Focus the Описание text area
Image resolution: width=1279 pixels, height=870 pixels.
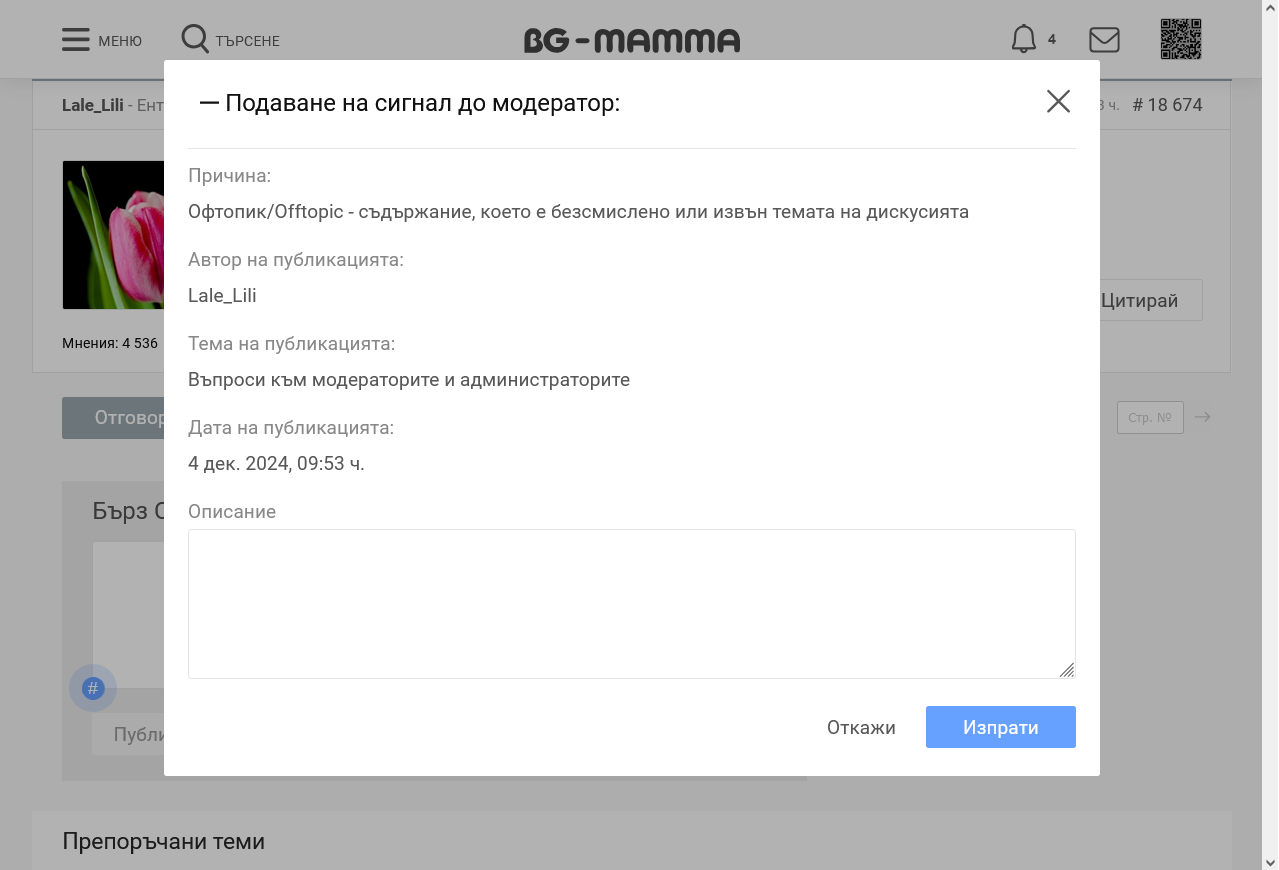[631, 603]
